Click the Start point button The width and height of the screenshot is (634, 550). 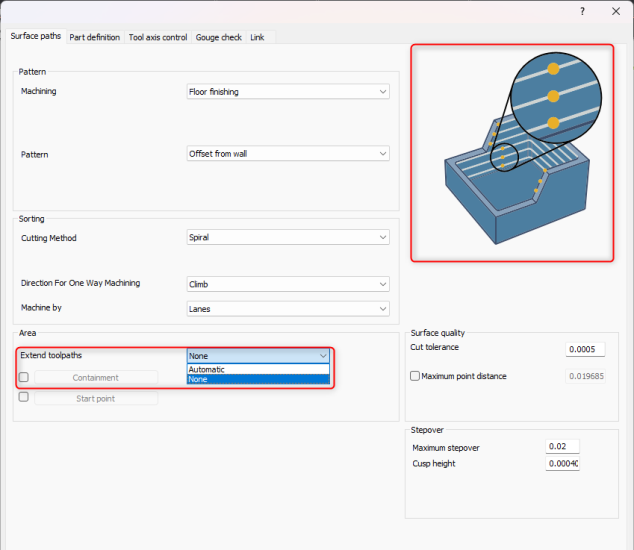96,398
